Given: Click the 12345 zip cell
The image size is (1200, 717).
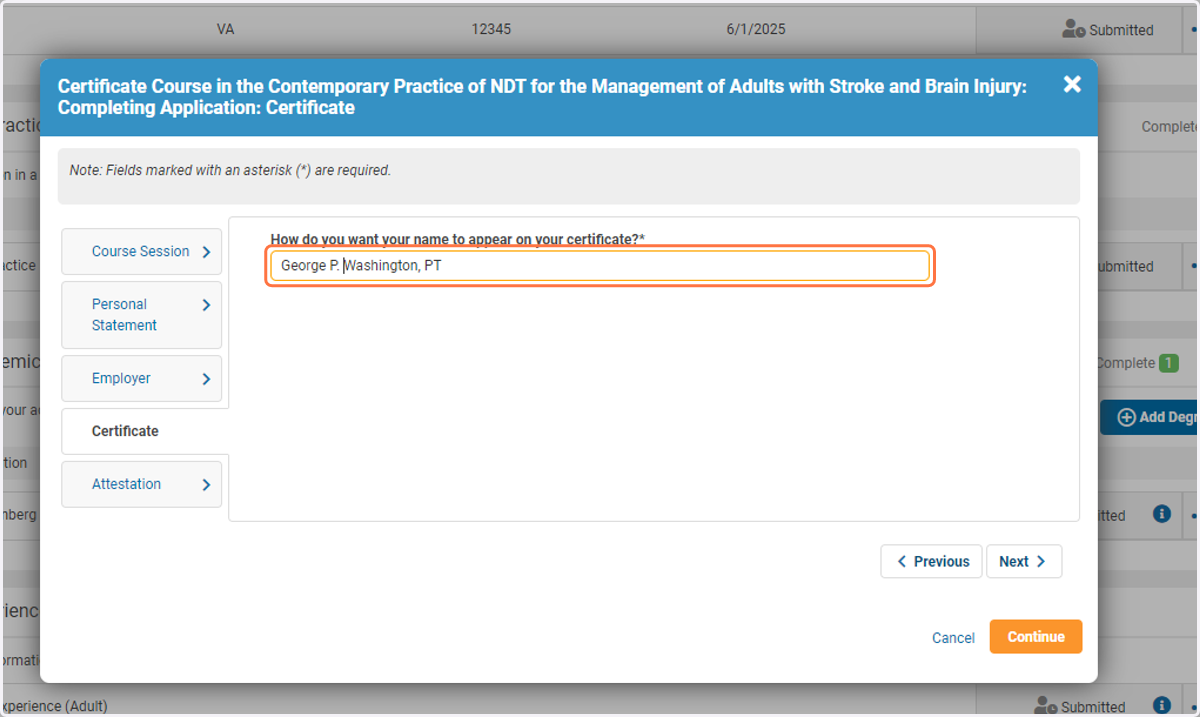Looking at the screenshot, I should tap(491, 29).
